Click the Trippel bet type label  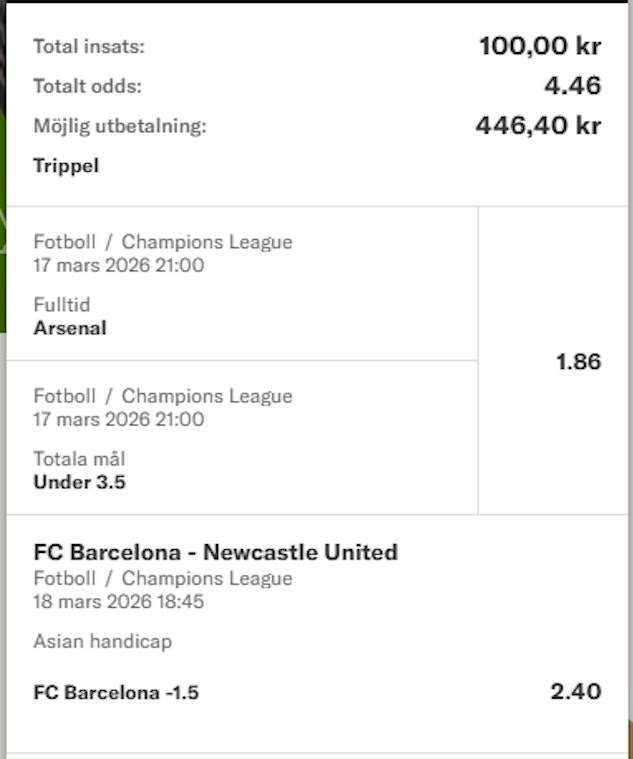tap(66, 166)
